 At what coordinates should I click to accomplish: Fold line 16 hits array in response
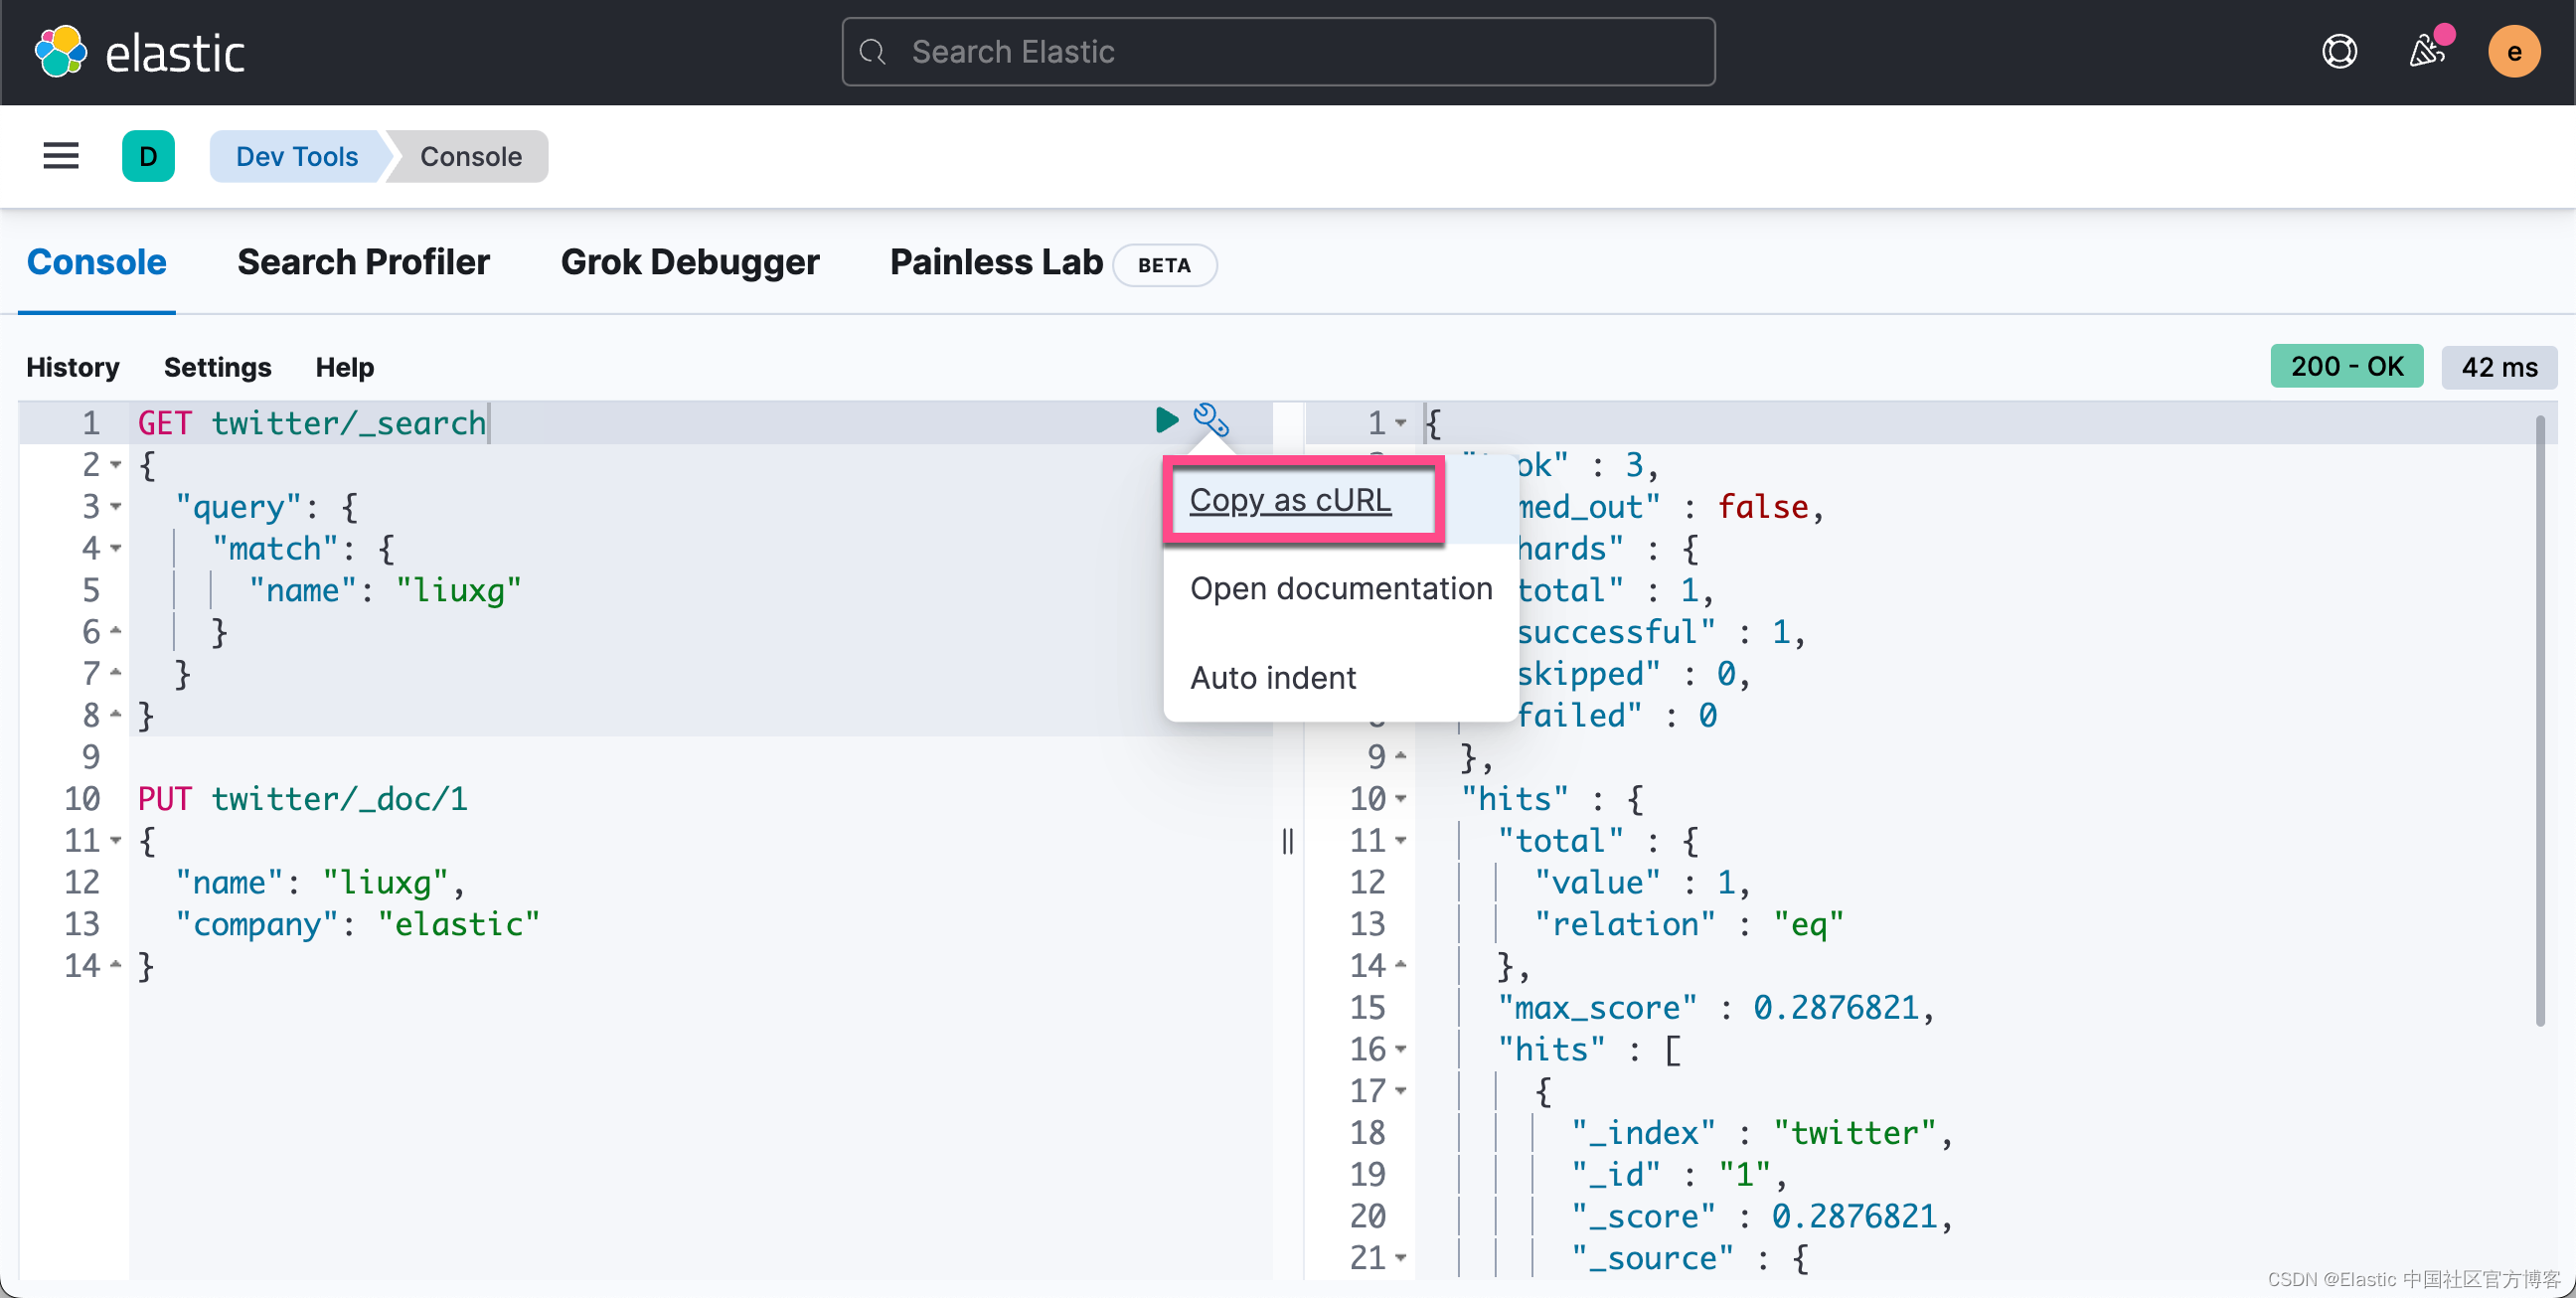point(1401,1049)
